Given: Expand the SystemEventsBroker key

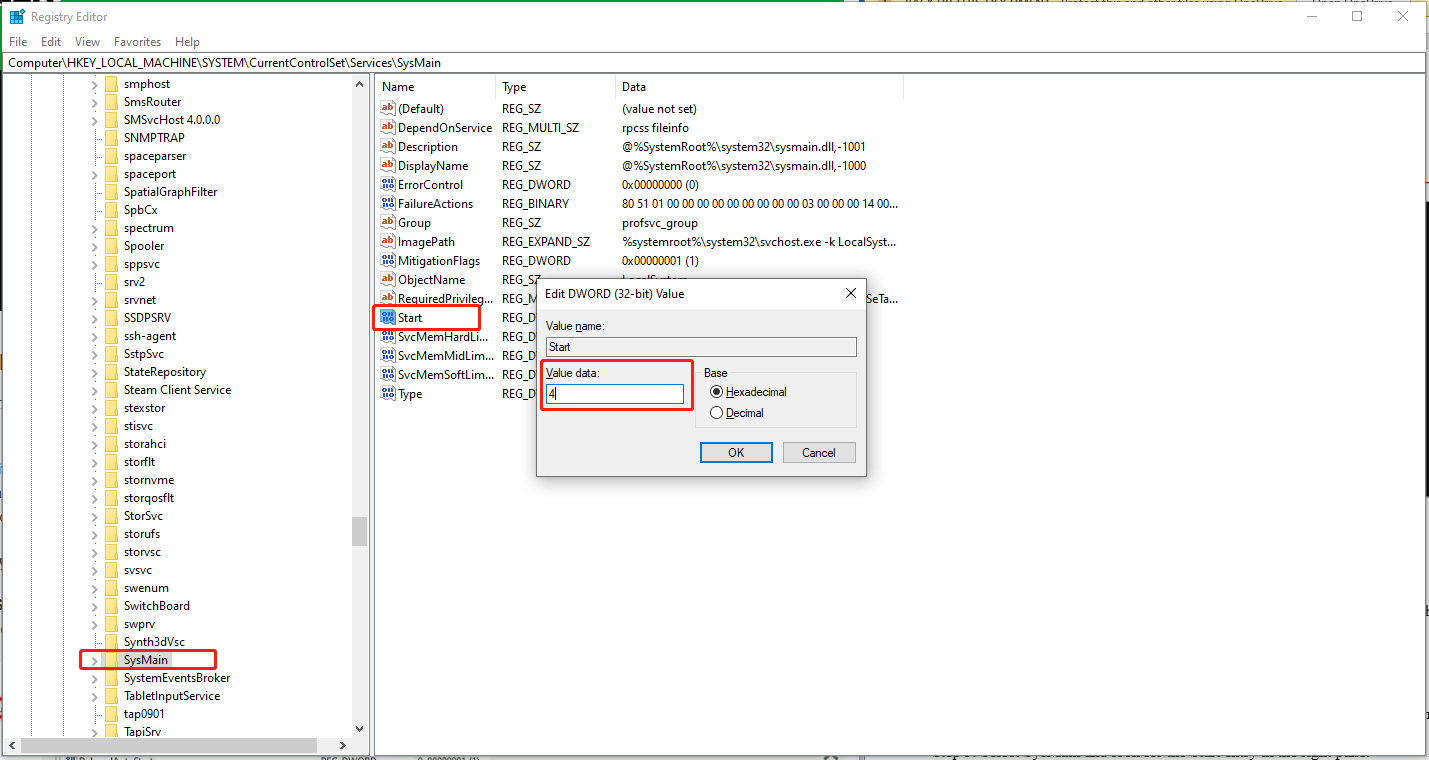Looking at the screenshot, I should tap(94, 678).
